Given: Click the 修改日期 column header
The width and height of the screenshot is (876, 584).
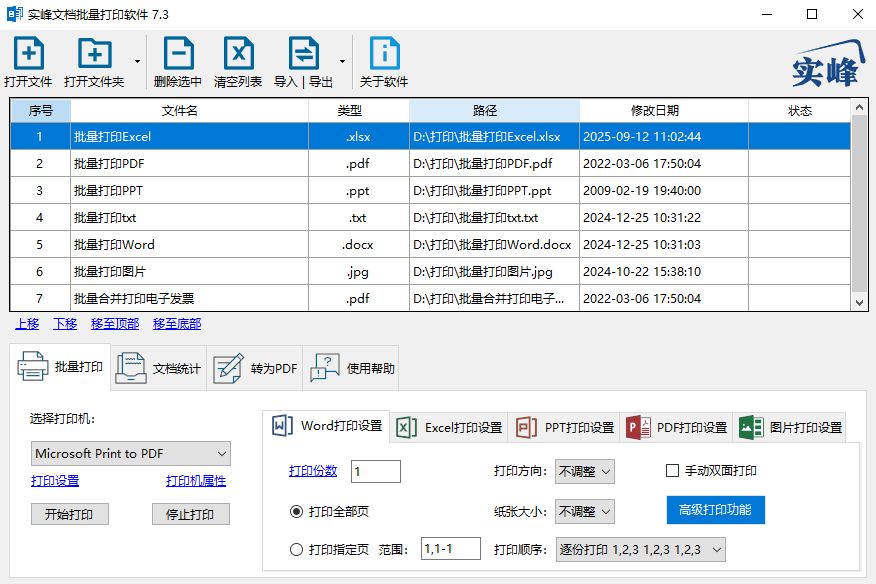Looking at the screenshot, I should pos(664,111).
